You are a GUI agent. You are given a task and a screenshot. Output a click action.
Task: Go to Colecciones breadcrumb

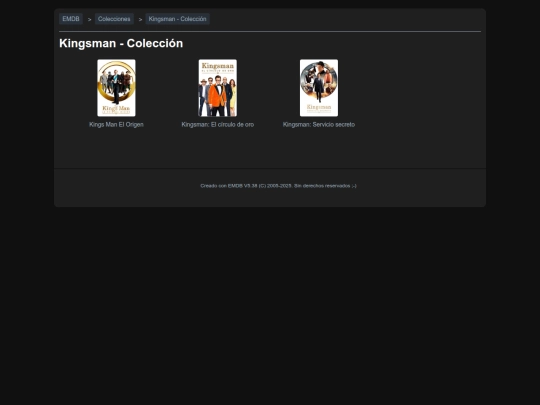[x=114, y=19]
